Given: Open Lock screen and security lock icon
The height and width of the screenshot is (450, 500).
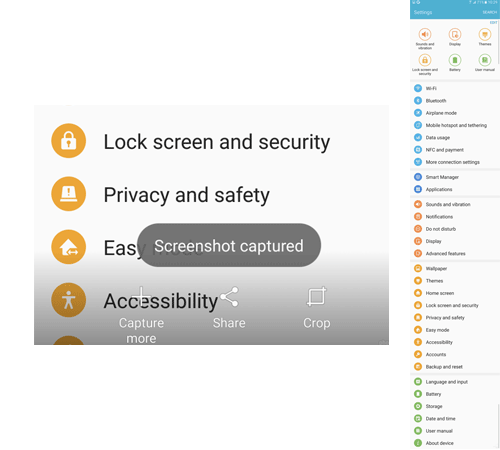Looking at the screenshot, I should (x=69, y=141).
